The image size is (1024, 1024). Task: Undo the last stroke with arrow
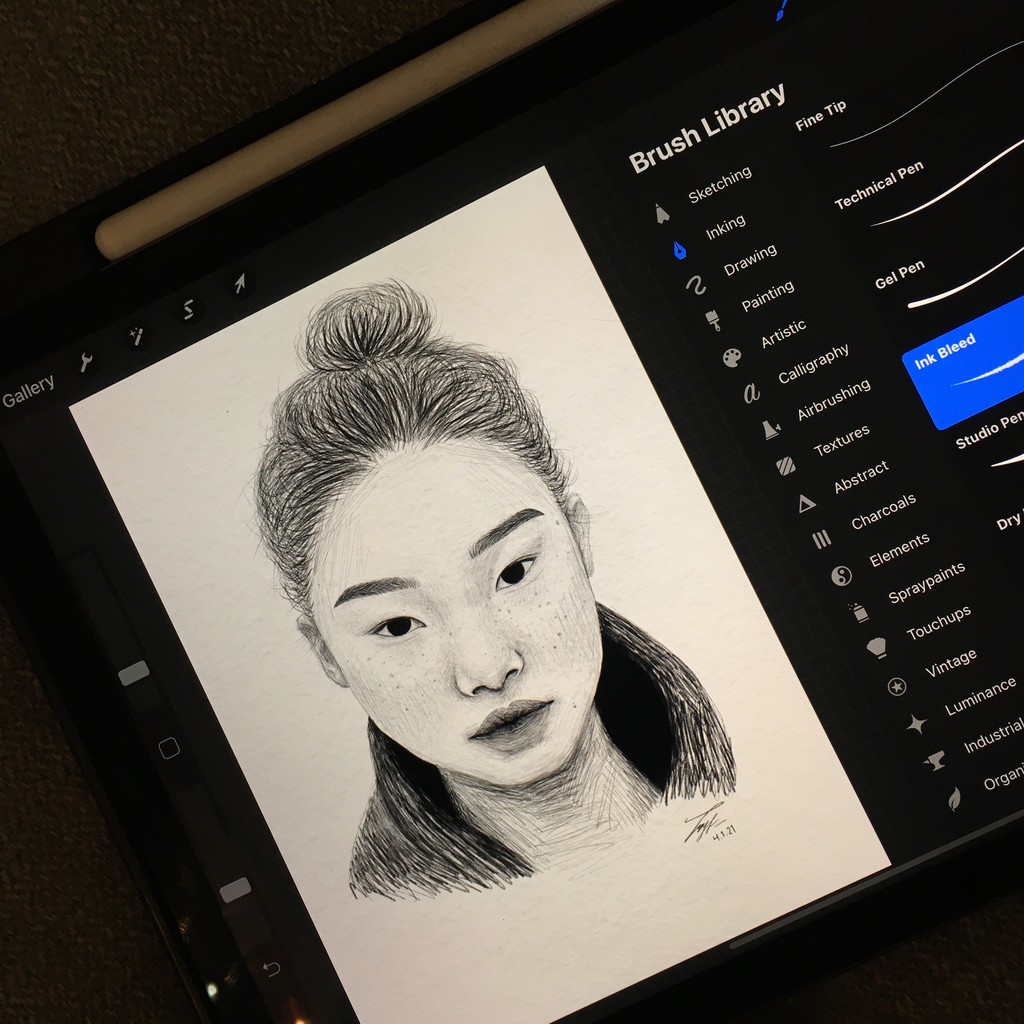point(271,968)
